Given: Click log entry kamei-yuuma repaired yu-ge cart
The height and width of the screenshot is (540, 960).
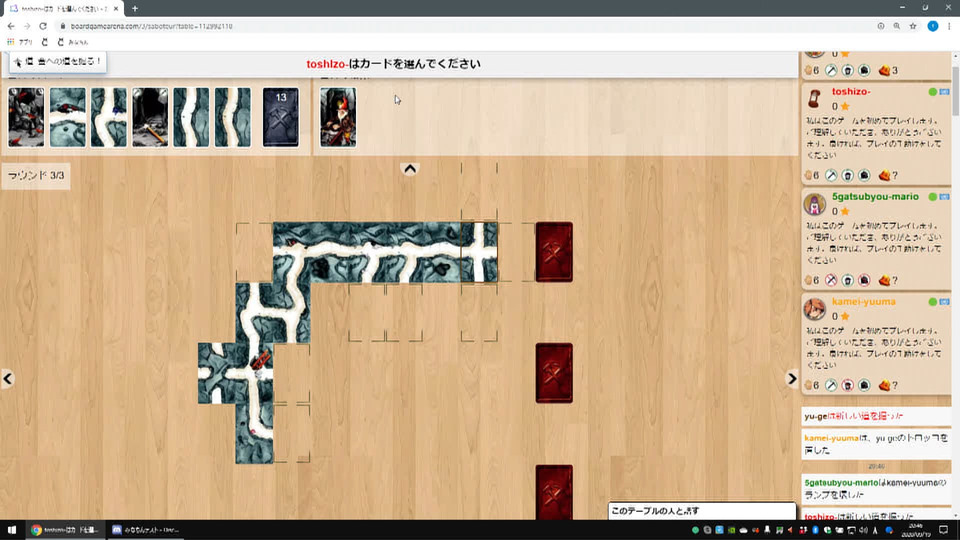Looking at the screenshot, I should [x=876, y=444].
